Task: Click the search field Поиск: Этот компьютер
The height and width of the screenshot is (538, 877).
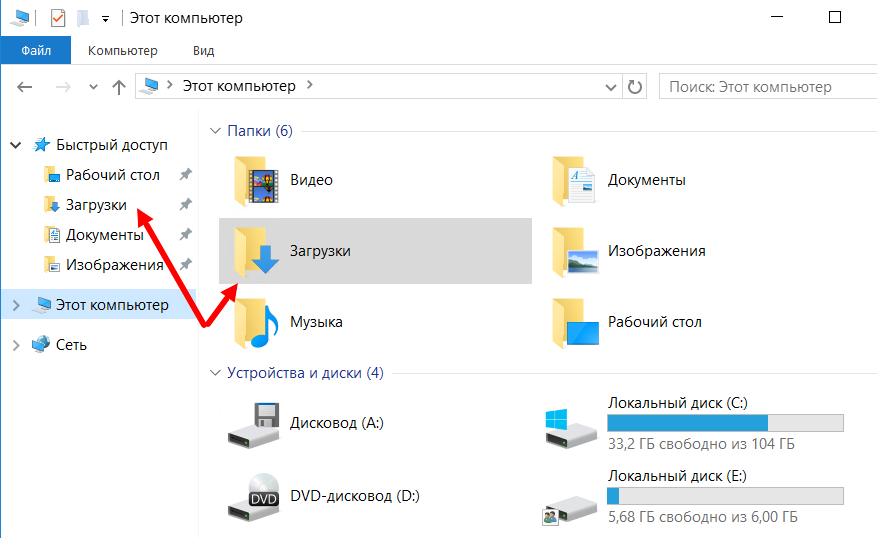Action: pyautogui.click(x=765, y=87)
